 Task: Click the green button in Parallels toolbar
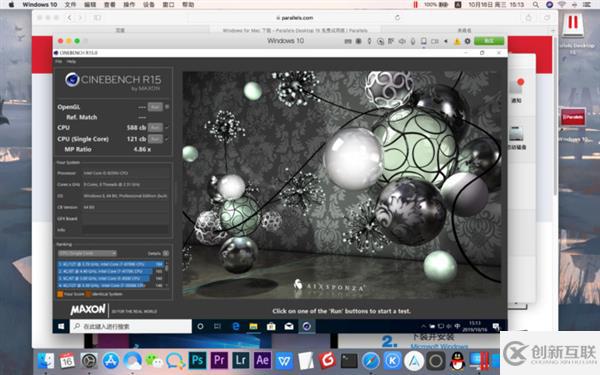coord(489,41)
